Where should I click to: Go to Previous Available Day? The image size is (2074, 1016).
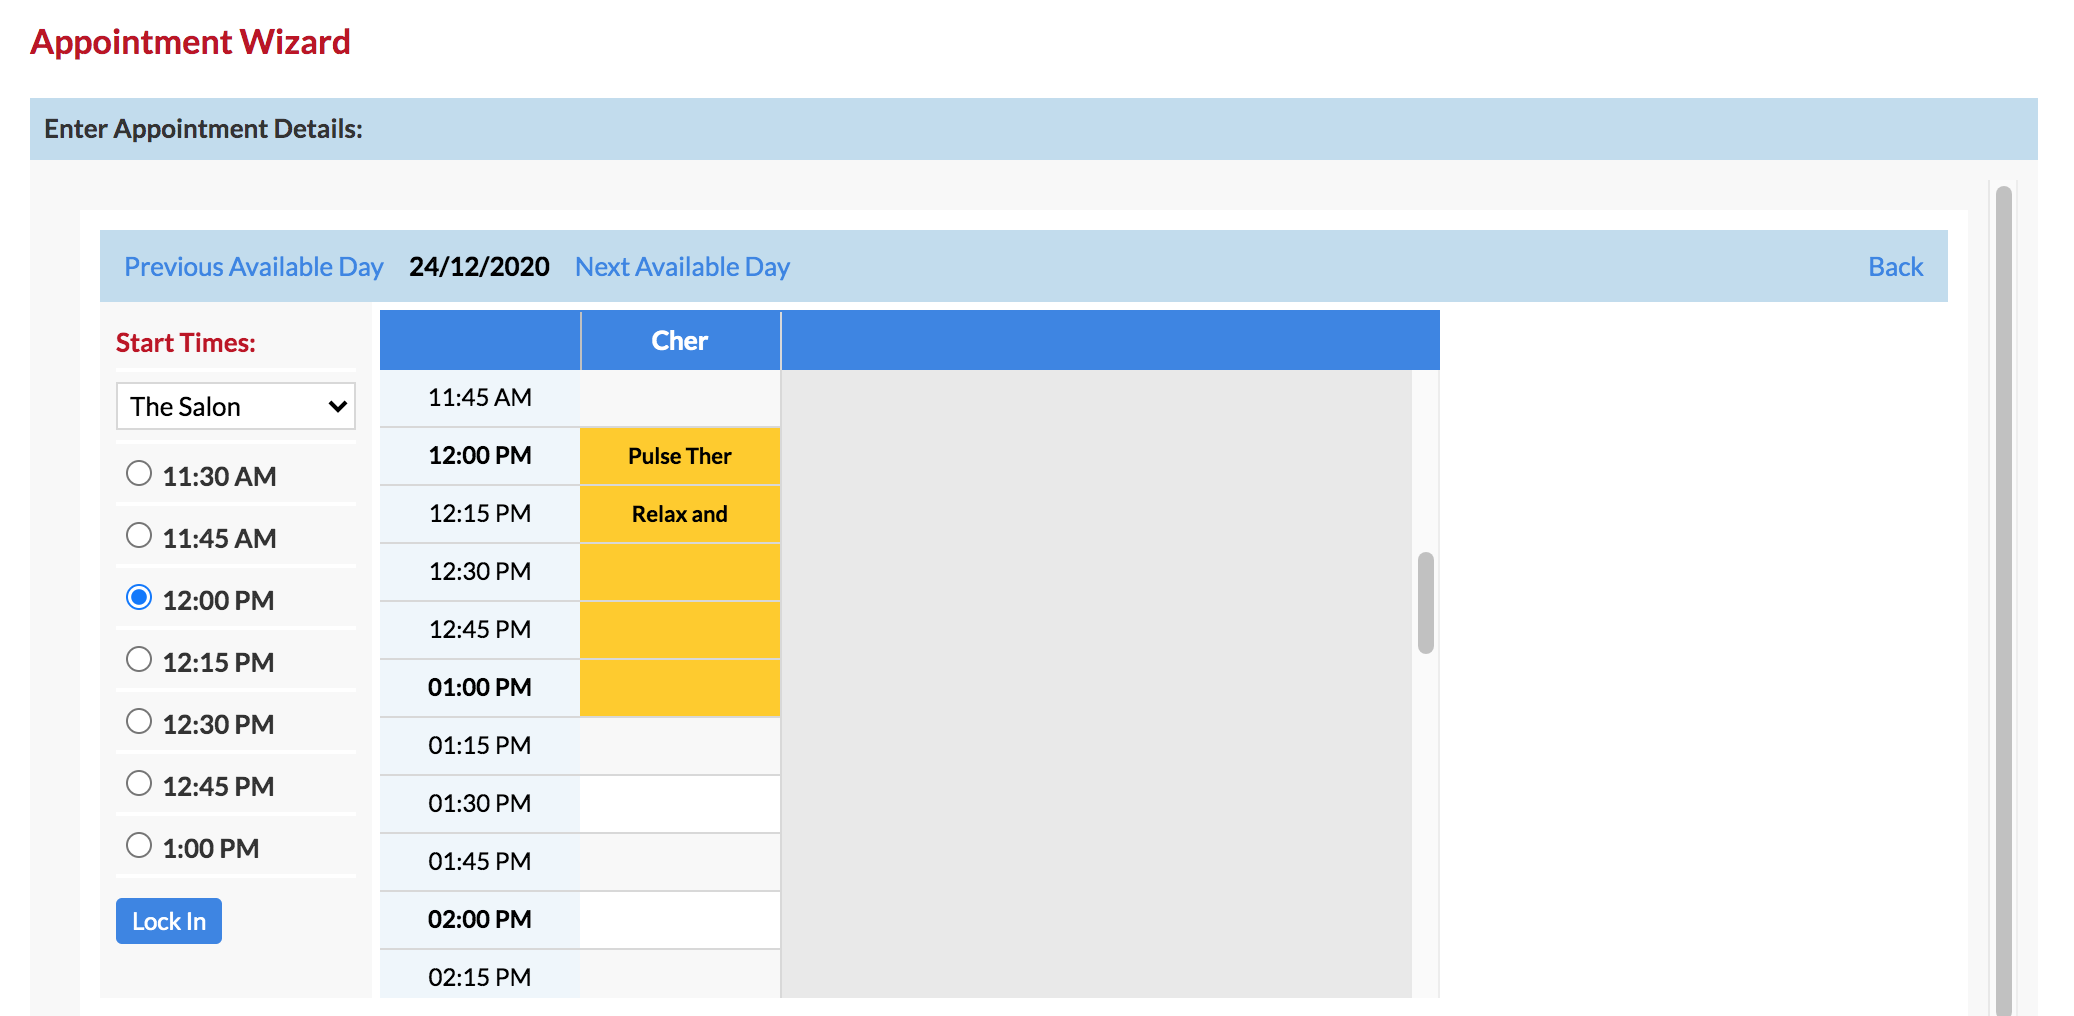pyautogui.click(x=254, y=267)
